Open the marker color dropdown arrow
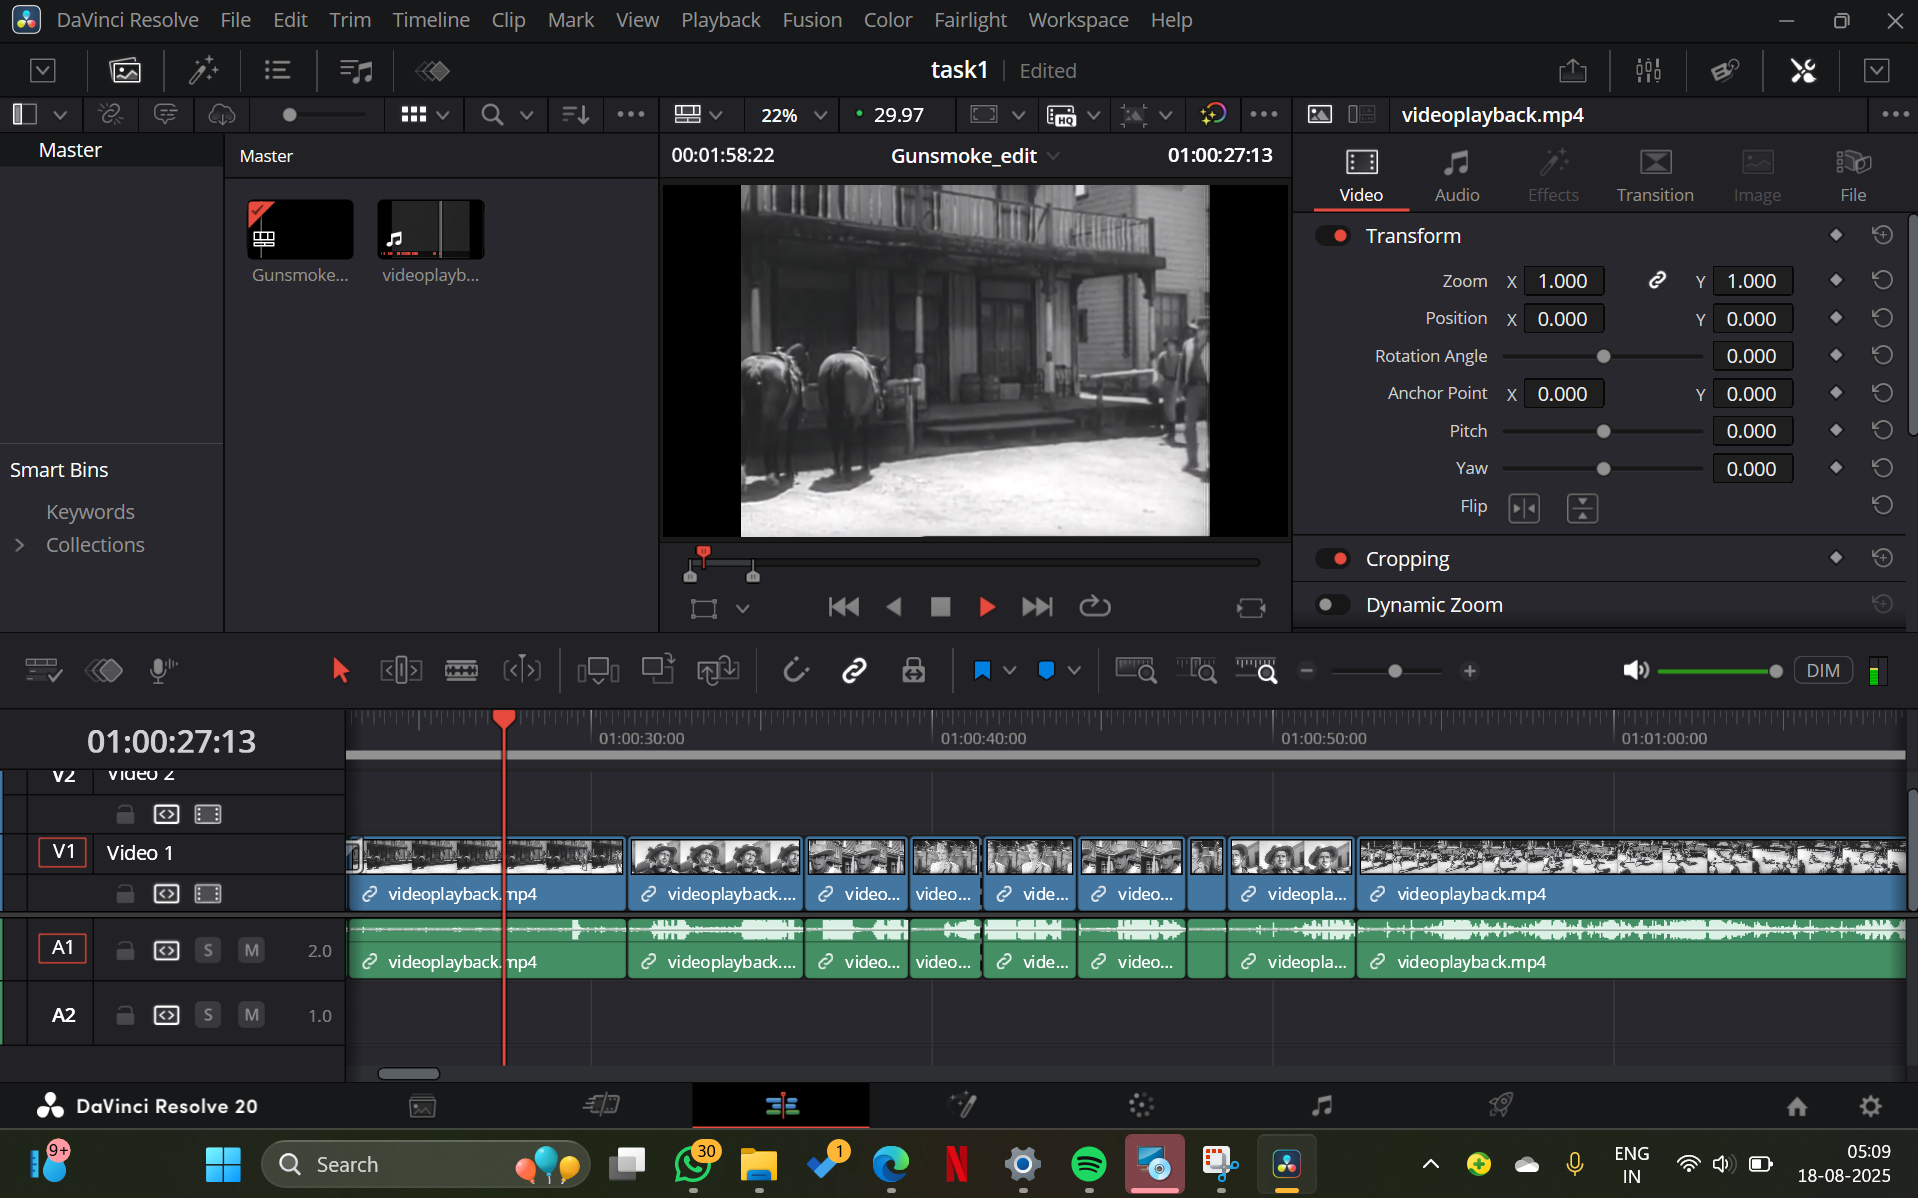The width and height of the screenshot is (1918, 1198). point(1074,670)
